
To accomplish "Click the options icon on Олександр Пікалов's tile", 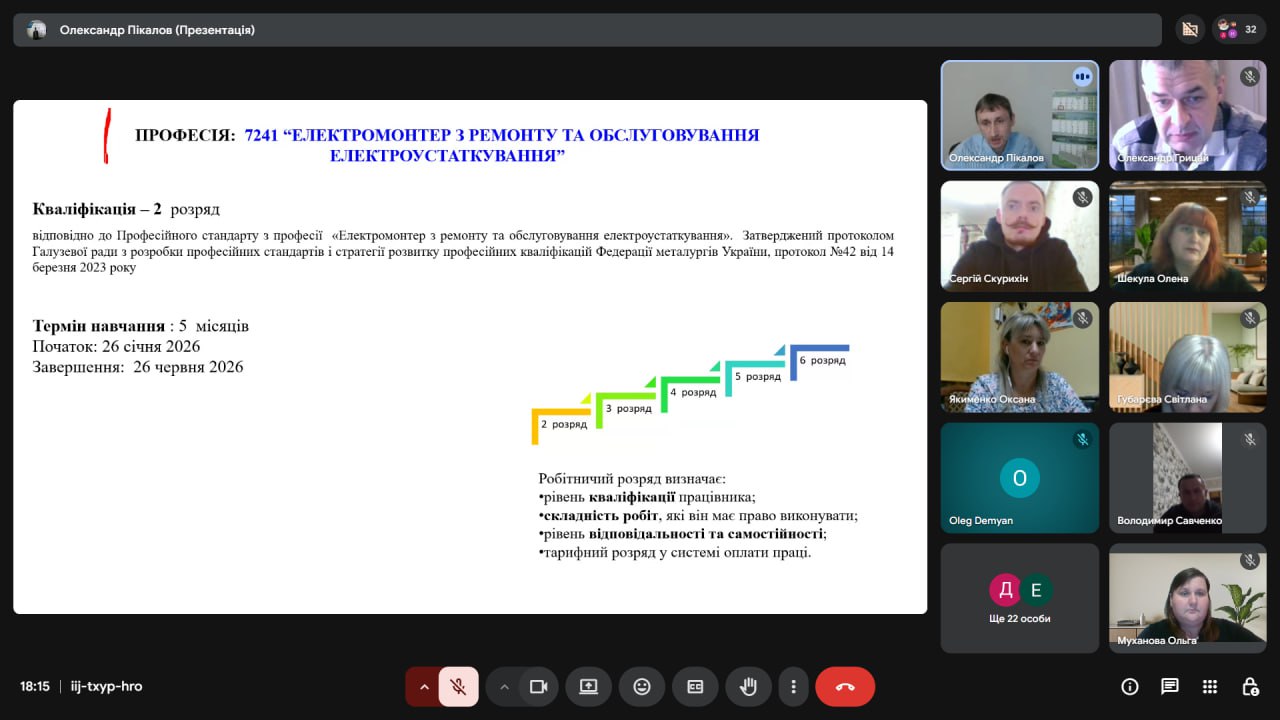I will click(1082, 77).
